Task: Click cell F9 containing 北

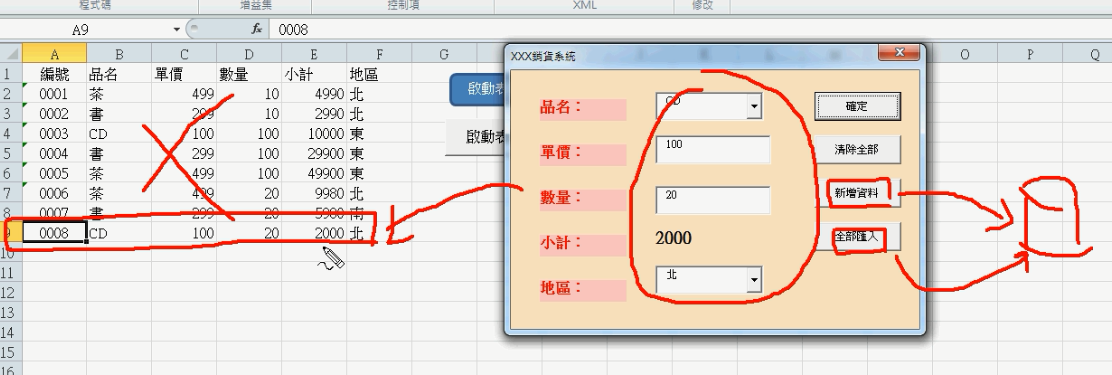Action: [x=379, y=233]
